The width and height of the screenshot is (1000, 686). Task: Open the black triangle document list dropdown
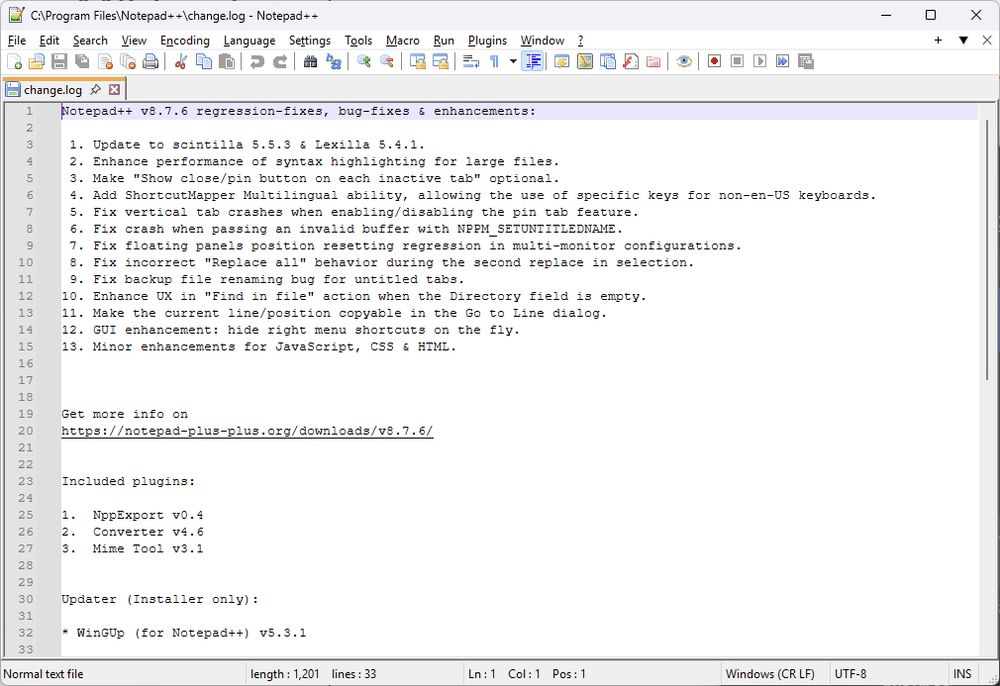[963, 40]
